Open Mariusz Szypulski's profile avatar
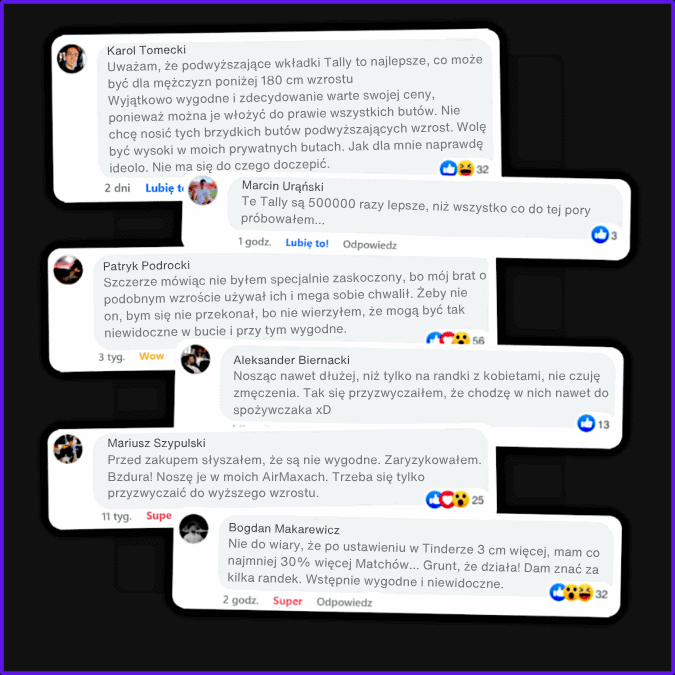675x675 pixels. [68, 449]
